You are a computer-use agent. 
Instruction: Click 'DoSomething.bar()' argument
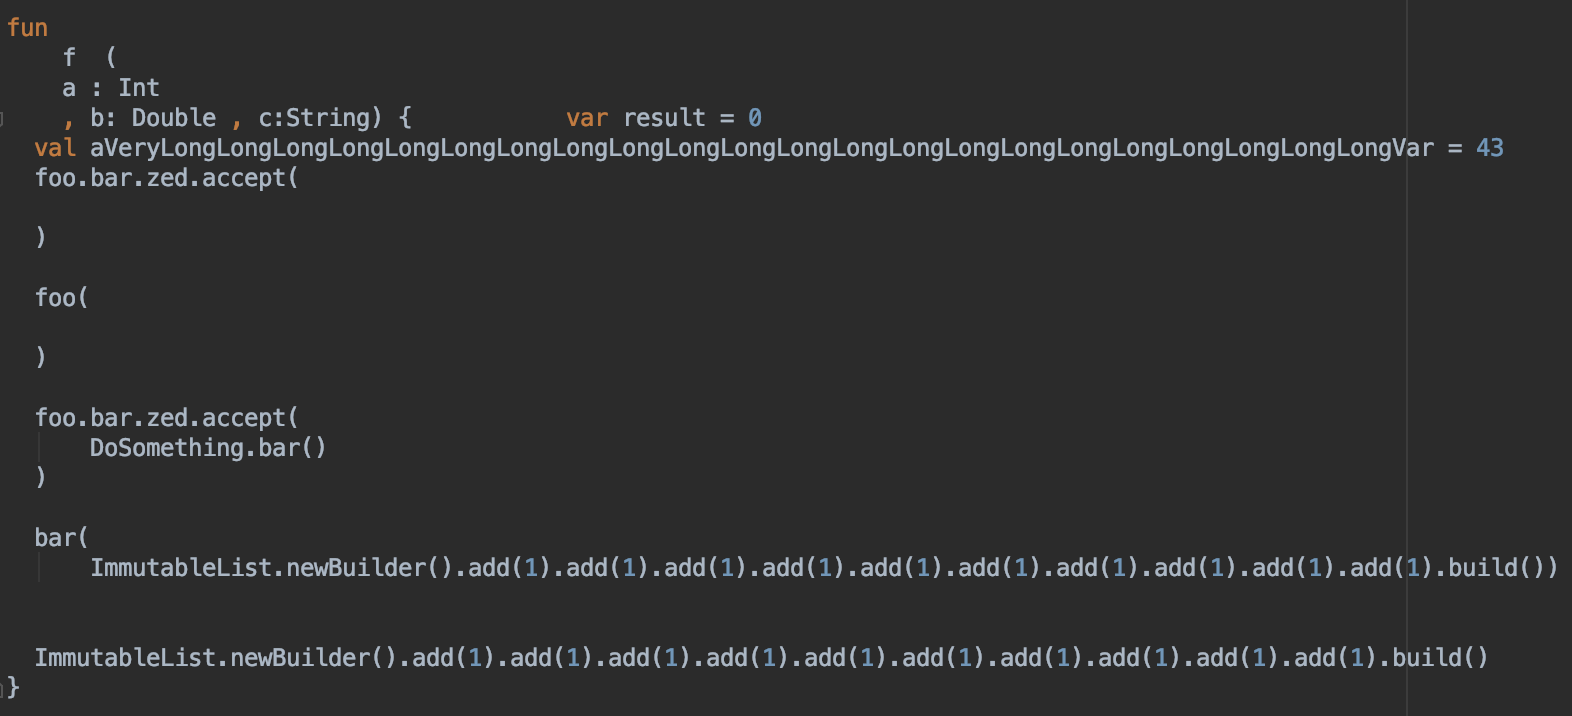[x=208, y=448]
